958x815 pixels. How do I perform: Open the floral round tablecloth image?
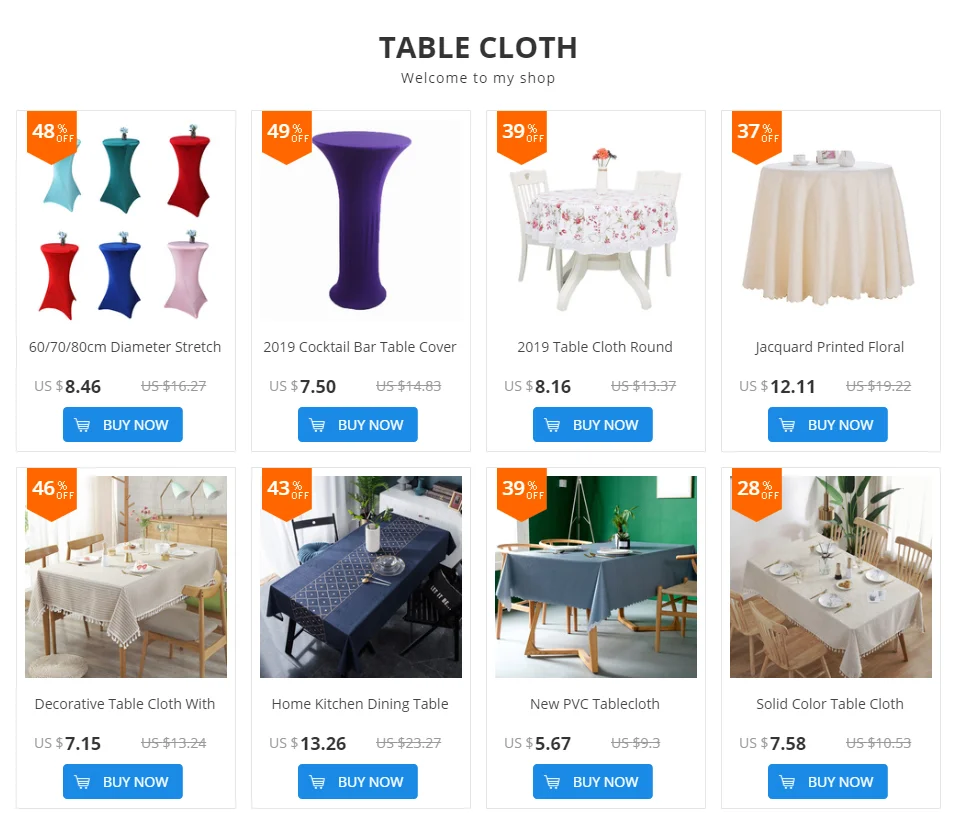596,220
